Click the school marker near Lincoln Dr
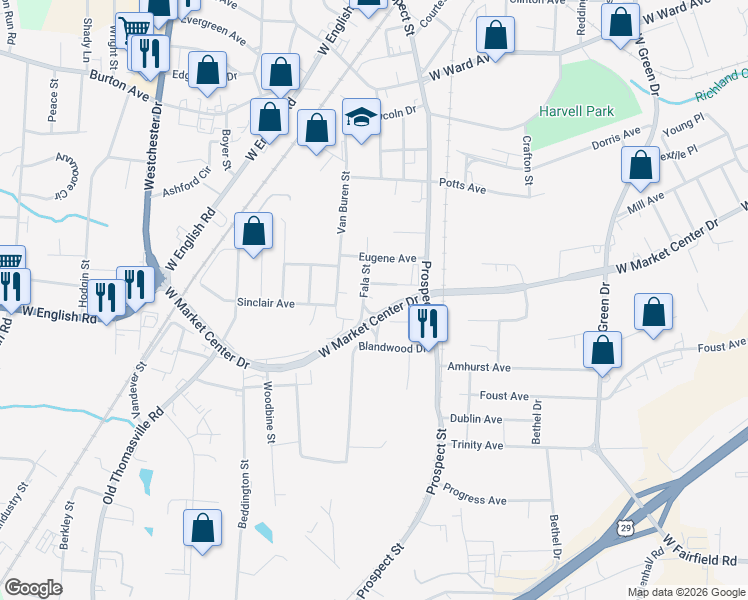The width and height of the screenshot is (748, 600). [x=361, y=117]
